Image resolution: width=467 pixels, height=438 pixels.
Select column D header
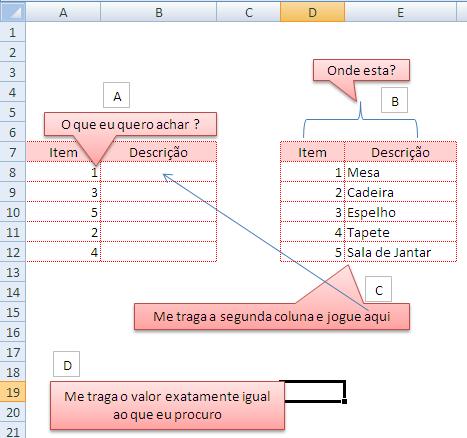pos(312,13)
